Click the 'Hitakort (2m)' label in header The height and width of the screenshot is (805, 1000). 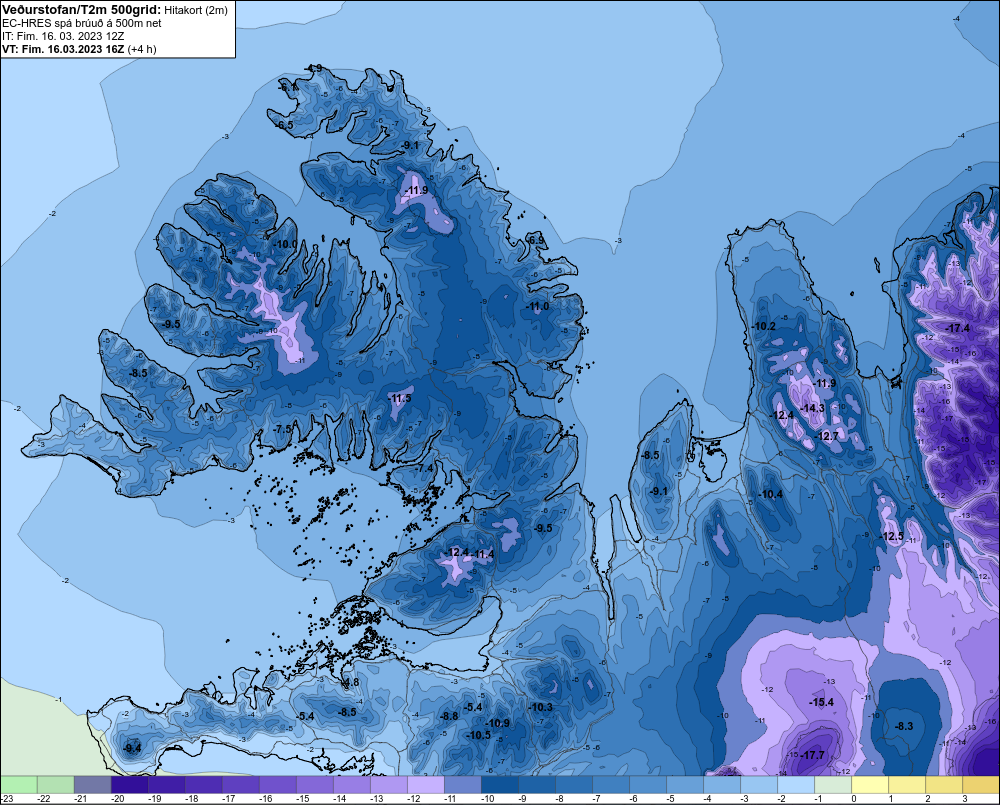tap(196, 10)
